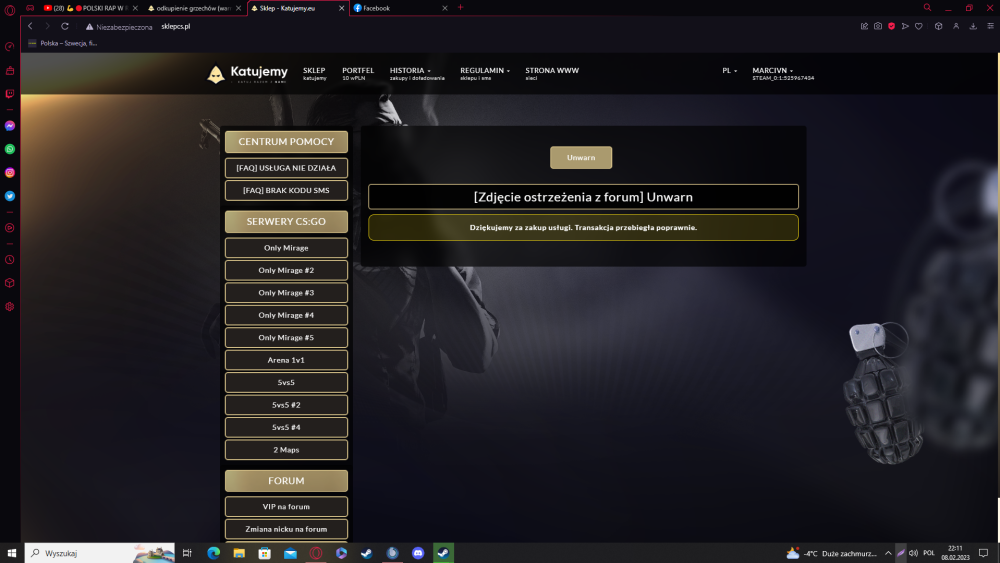
Task: Click the Katujemy logo
Action: coord(247,74)
